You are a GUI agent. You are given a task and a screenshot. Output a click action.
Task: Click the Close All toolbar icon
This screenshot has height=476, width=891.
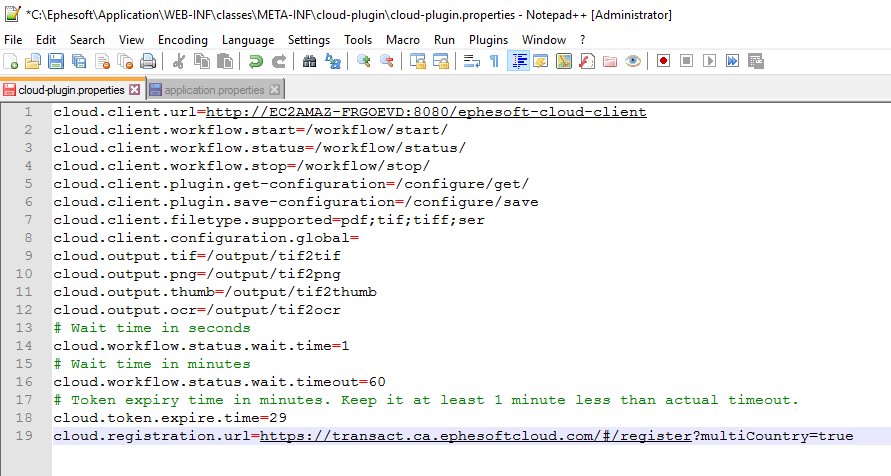tap(125, 61)
